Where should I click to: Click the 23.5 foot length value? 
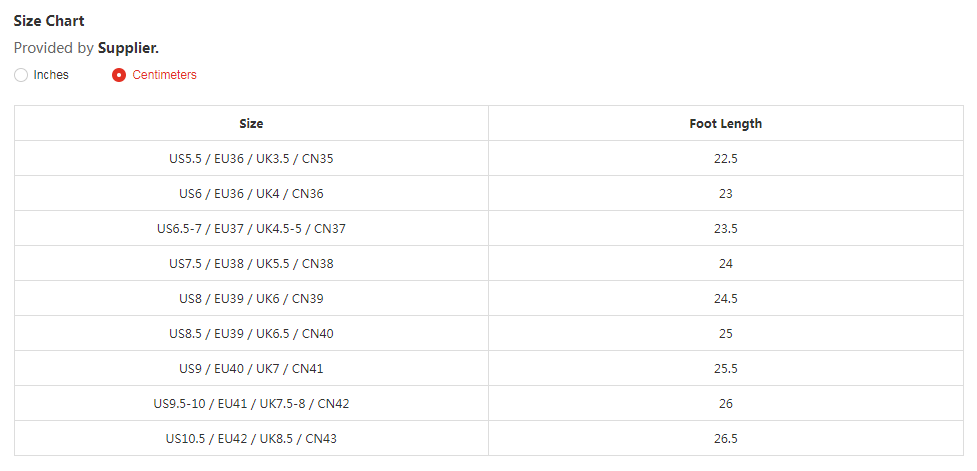[725, 229]
